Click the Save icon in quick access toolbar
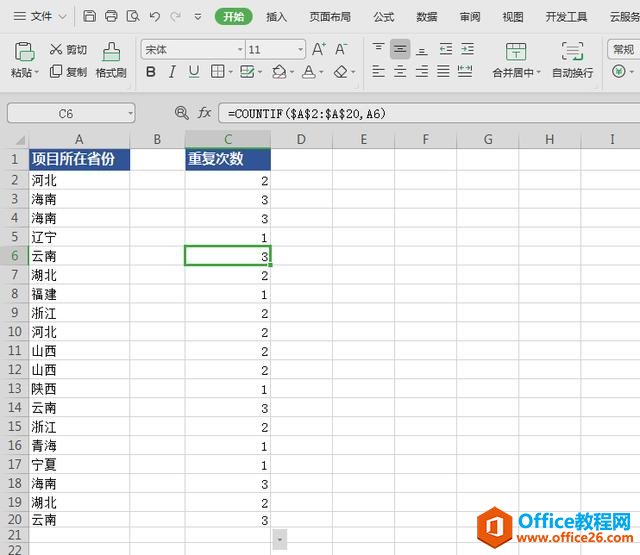 coord(89,16)
